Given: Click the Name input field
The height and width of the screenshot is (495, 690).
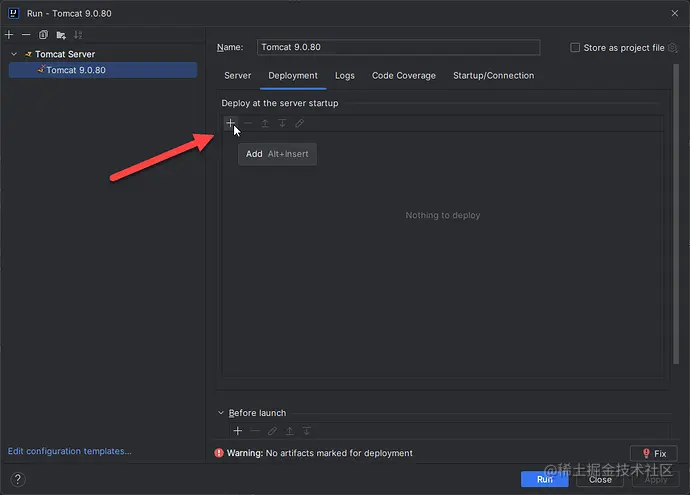Looking at the screenshot, I should 398,47.
